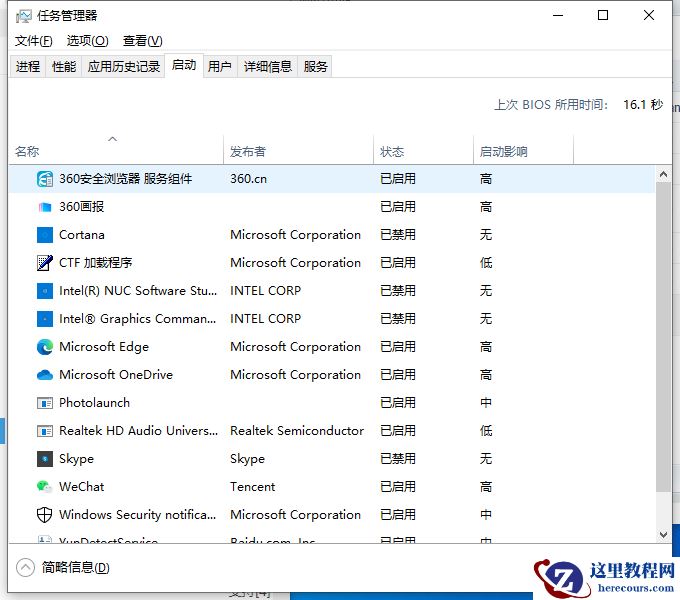Click the 16.1 秒 BIOS time value
The height and width of the screenshot is (600, 680).
tap(643, 105)
